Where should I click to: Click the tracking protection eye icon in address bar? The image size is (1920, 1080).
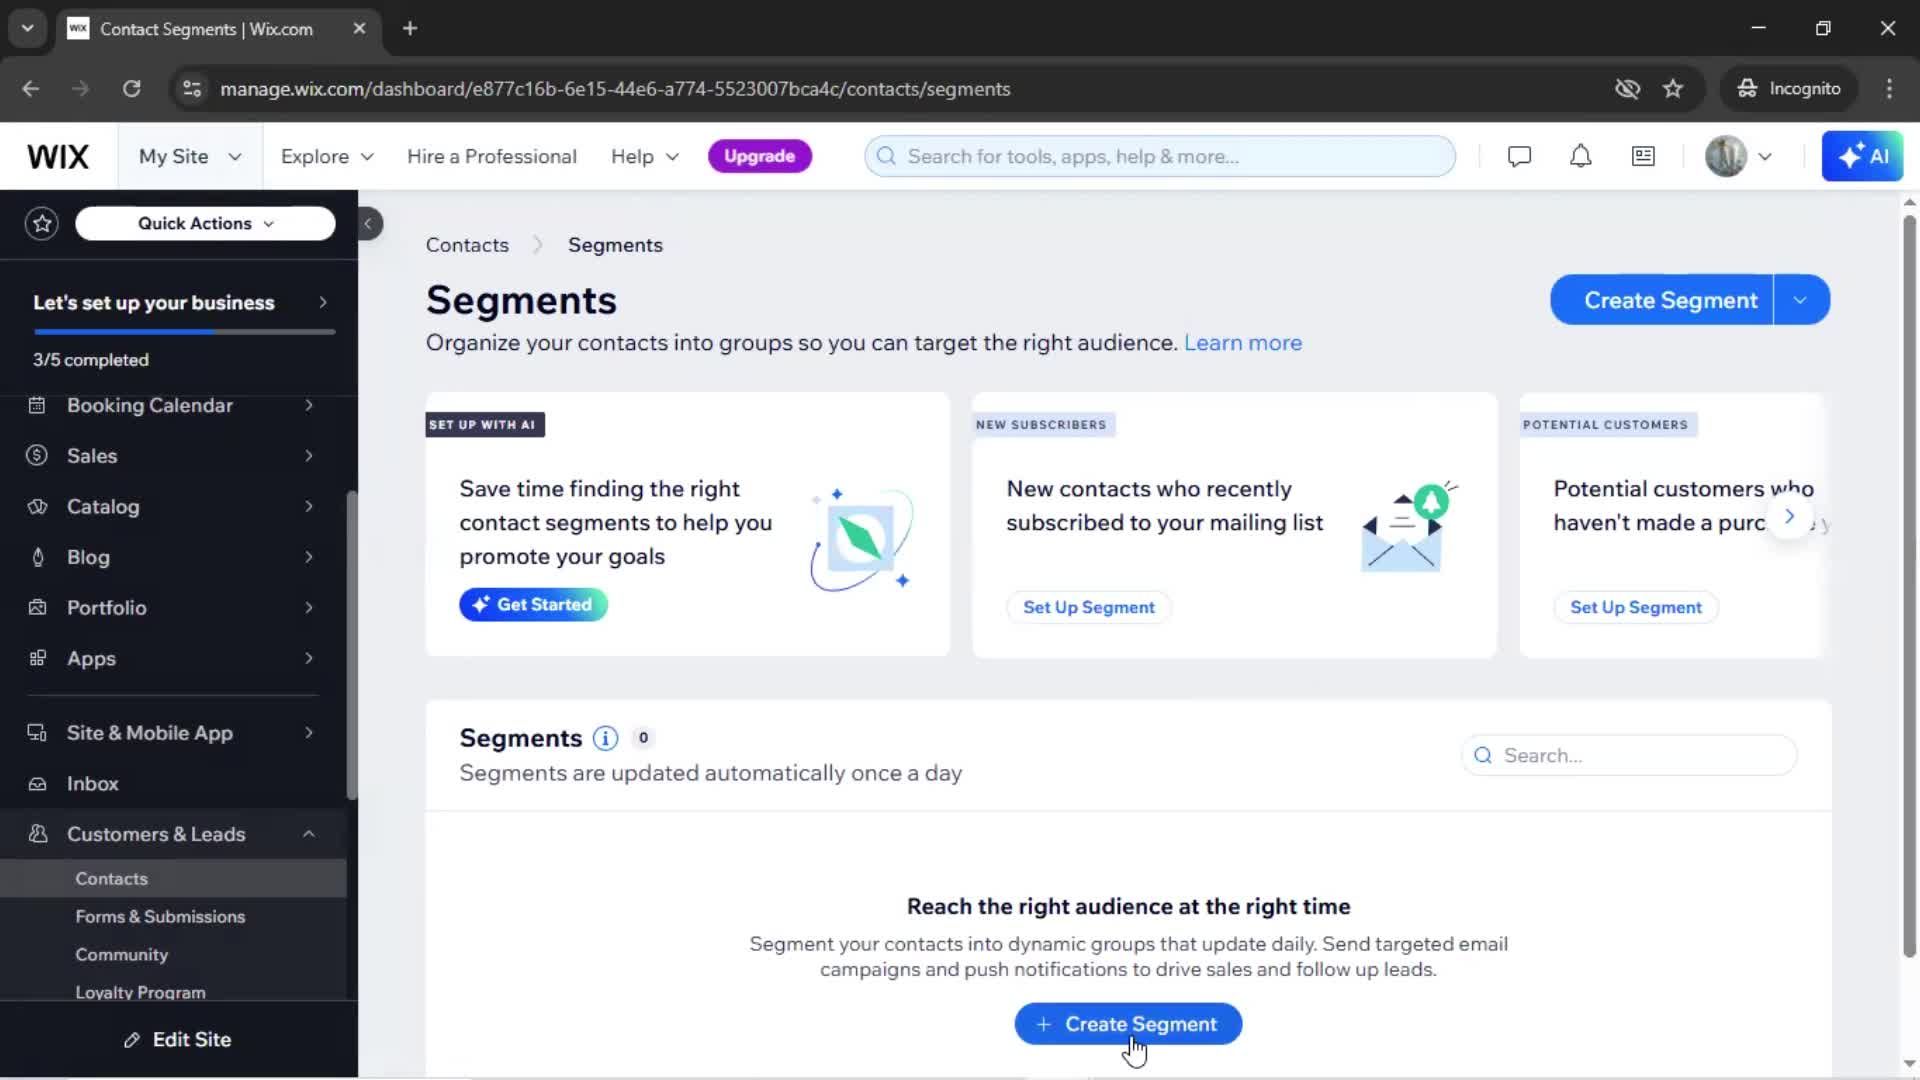[1627, 89]
